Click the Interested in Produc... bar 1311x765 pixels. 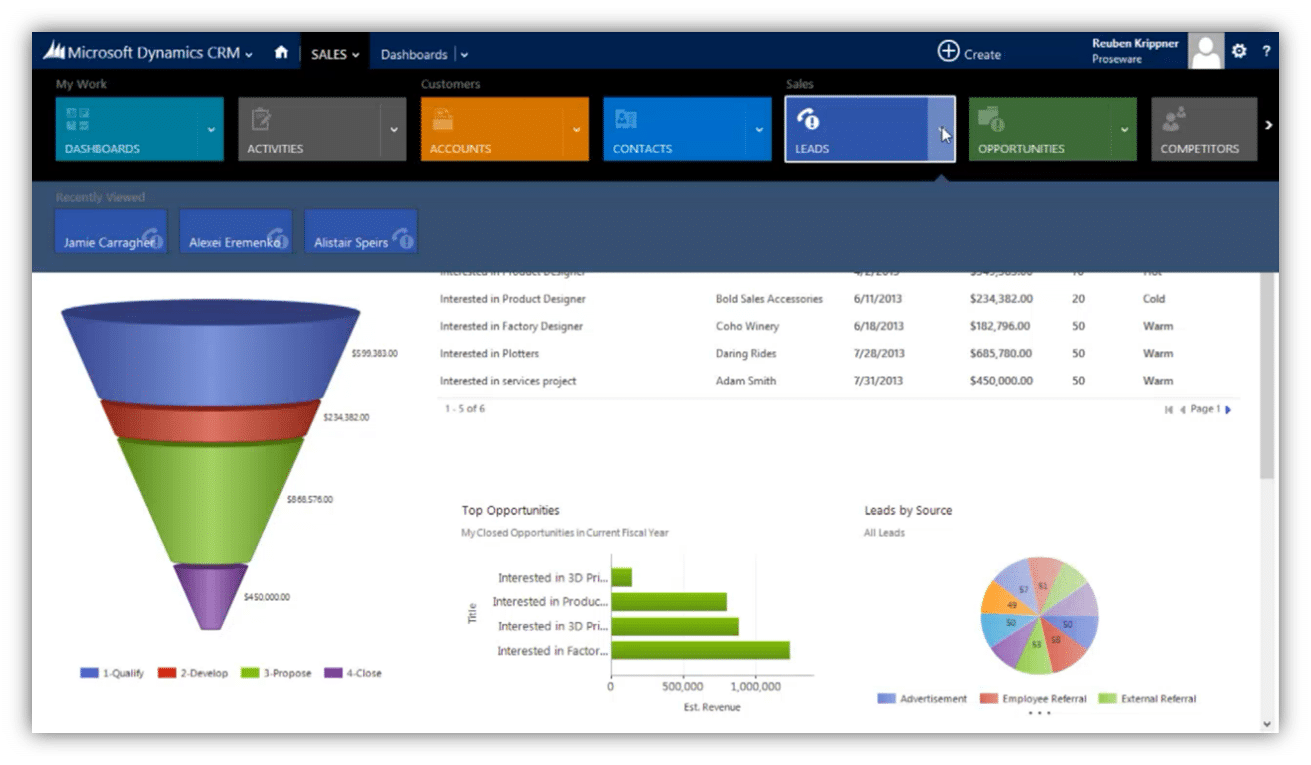[x=669, y=602]
